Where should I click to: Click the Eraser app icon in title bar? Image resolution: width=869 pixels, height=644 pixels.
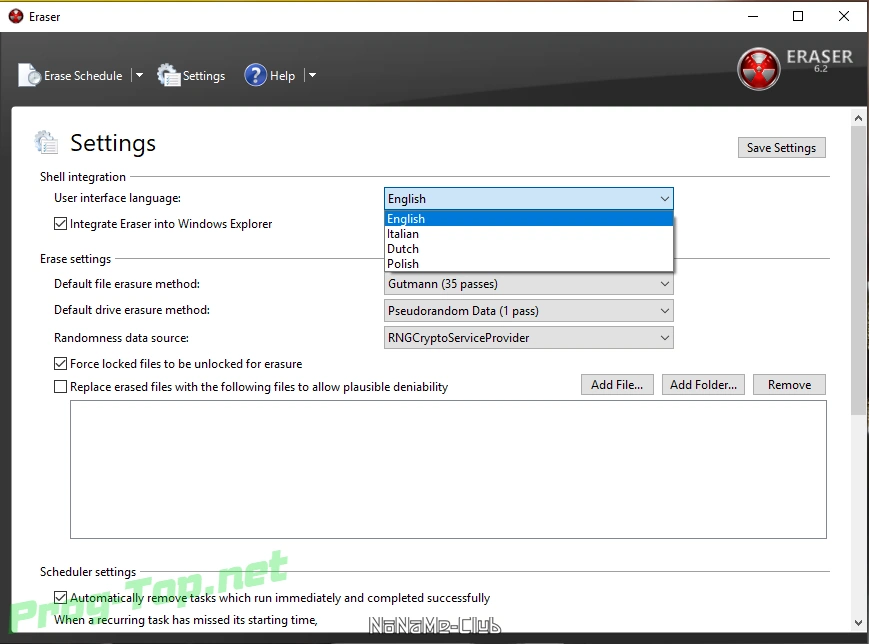pyautogui.click(x=16, y=17)
